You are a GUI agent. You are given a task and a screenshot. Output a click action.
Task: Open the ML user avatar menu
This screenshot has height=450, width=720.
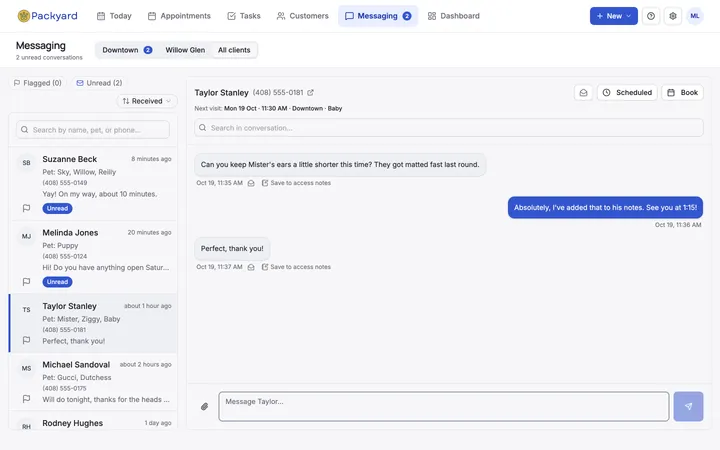(695, 16)
